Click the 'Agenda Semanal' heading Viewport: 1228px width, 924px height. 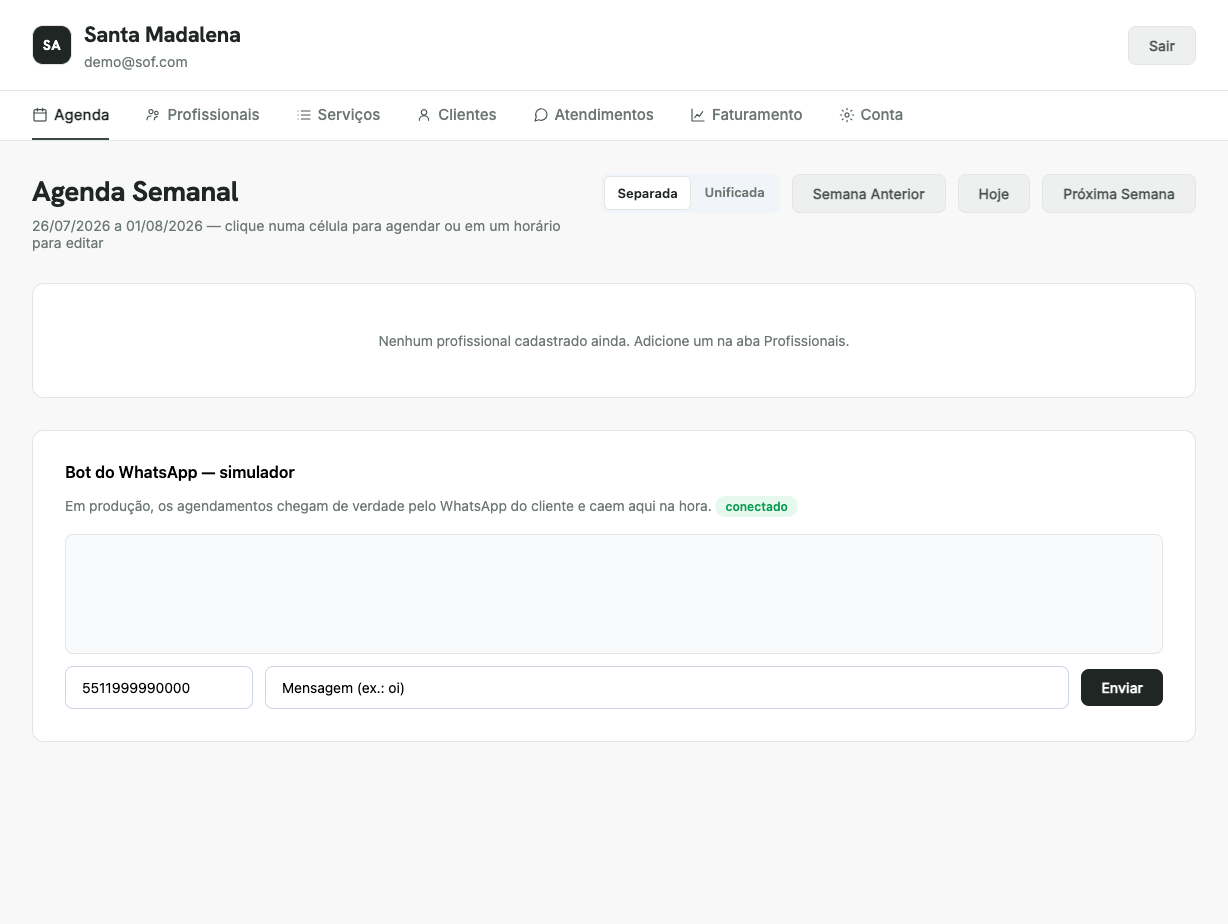click(135, 191)
